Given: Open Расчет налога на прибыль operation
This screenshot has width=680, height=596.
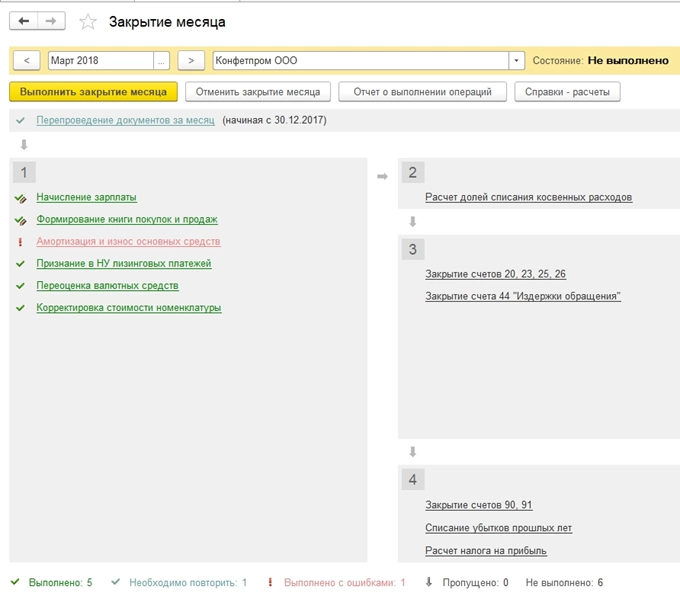Looking at the screenshot, I should (x=486, y=550).
